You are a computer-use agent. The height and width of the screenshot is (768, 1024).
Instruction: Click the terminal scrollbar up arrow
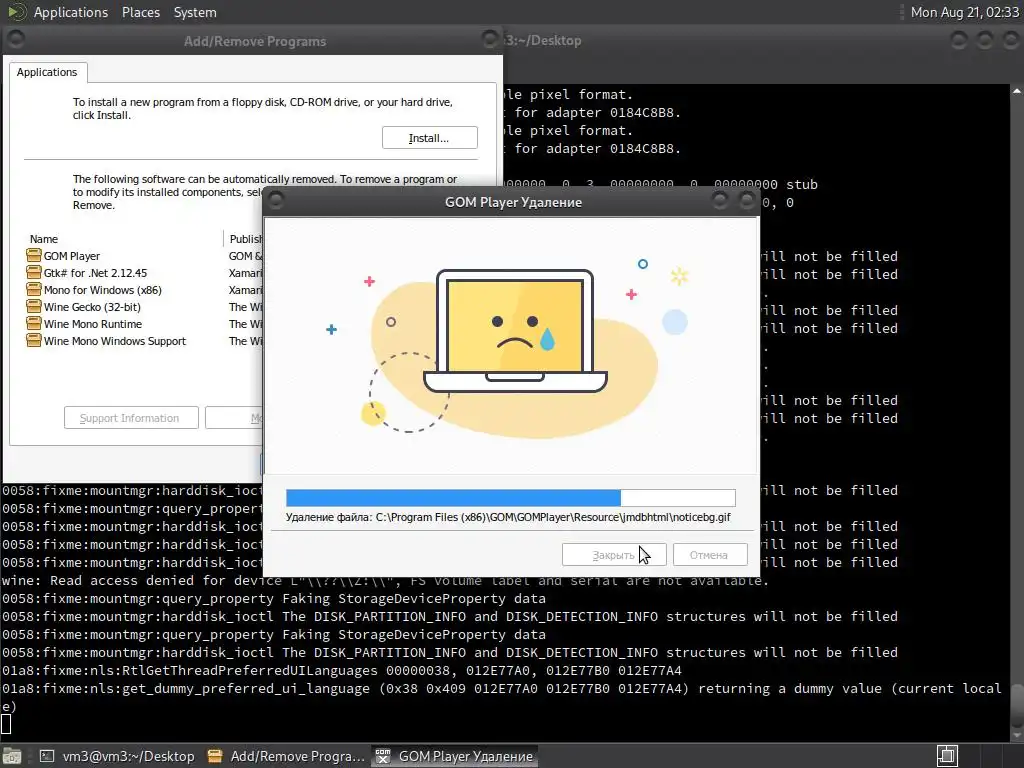1017,91
